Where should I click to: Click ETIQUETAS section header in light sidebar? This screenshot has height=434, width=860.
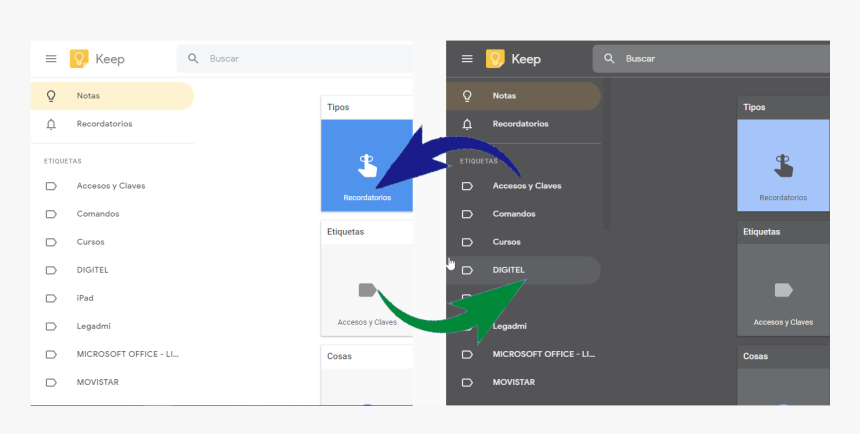[63, 161]
